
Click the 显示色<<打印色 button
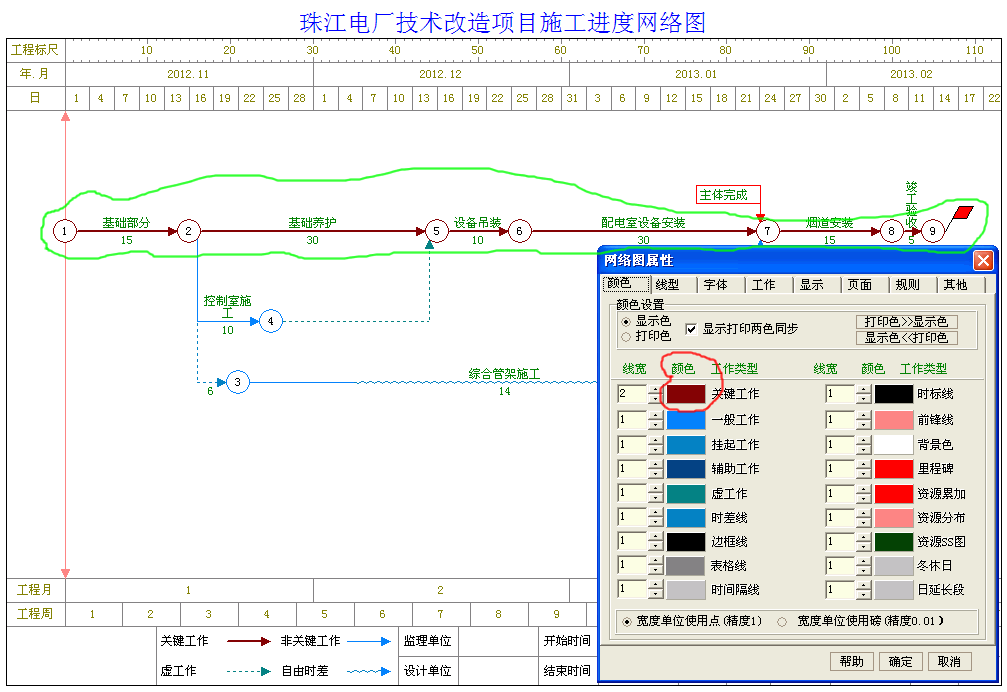pyautogui.click(x=906, y=338)
